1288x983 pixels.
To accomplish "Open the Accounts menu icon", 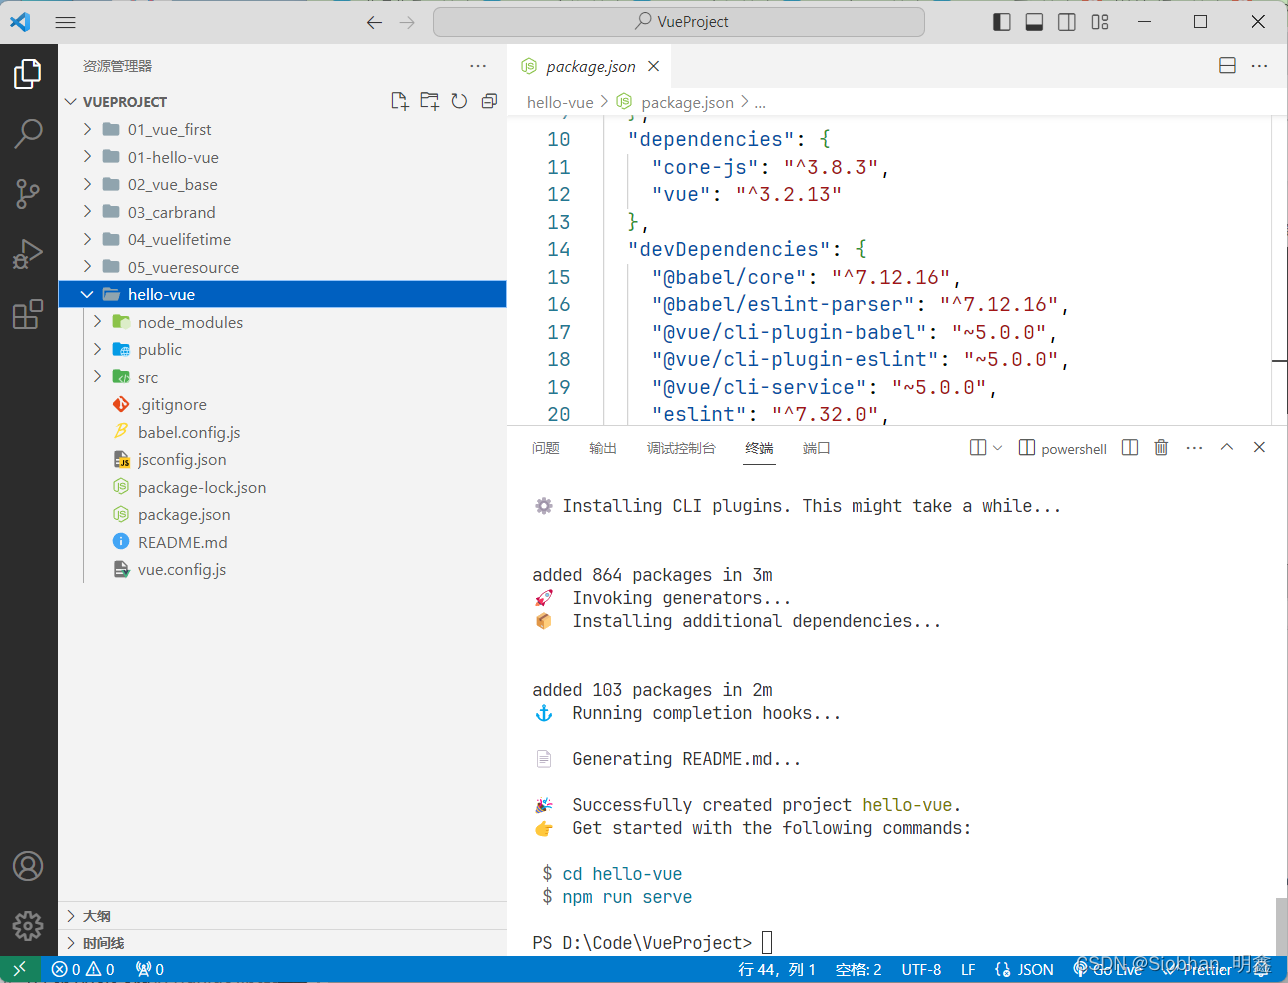I will 28,866.
